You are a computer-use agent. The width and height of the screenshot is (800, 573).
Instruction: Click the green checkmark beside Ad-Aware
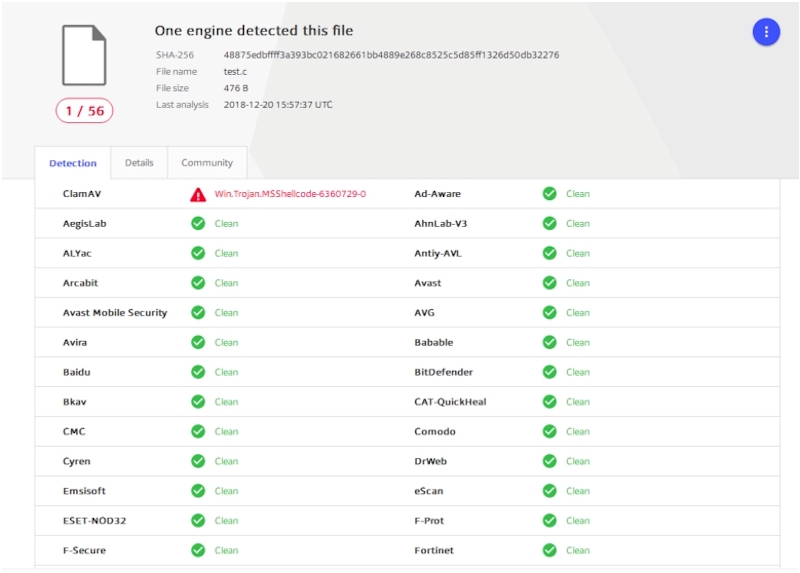549,194
